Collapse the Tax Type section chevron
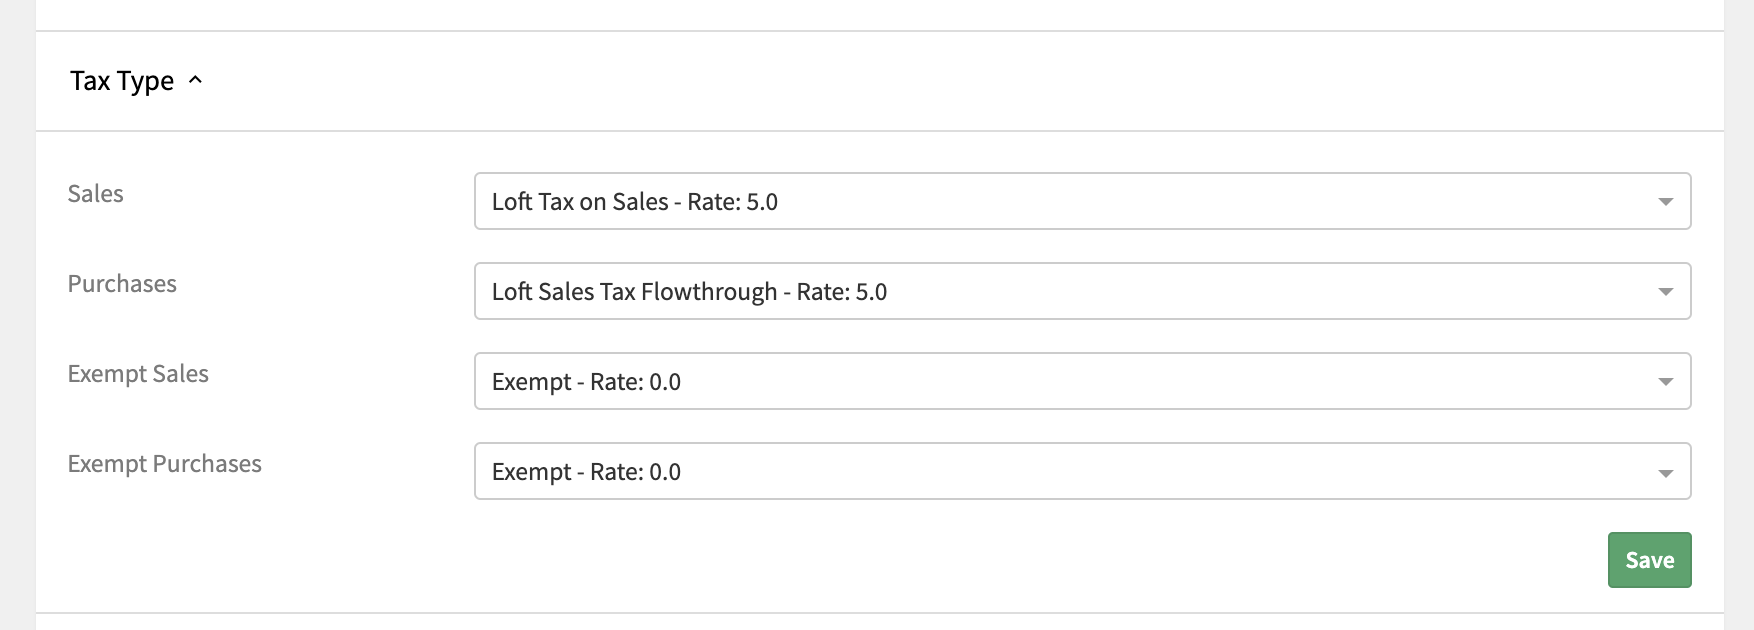Viewport: 1754px width, 630px height. pos(195,80)
